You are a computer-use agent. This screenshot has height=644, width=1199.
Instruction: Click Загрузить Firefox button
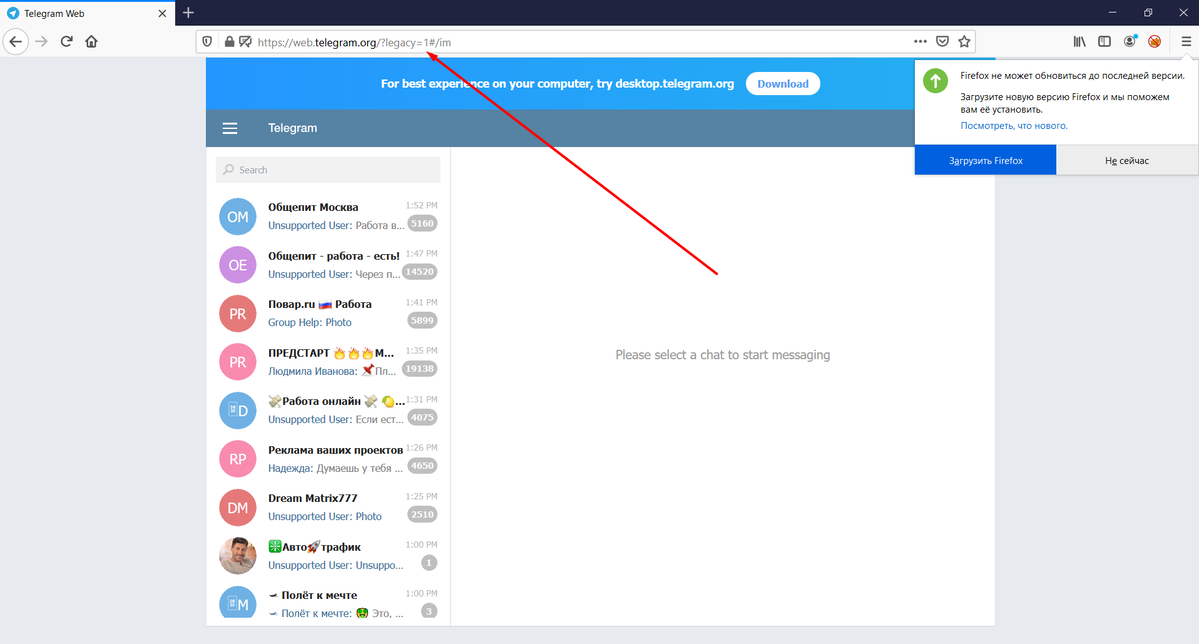point(986,161)
